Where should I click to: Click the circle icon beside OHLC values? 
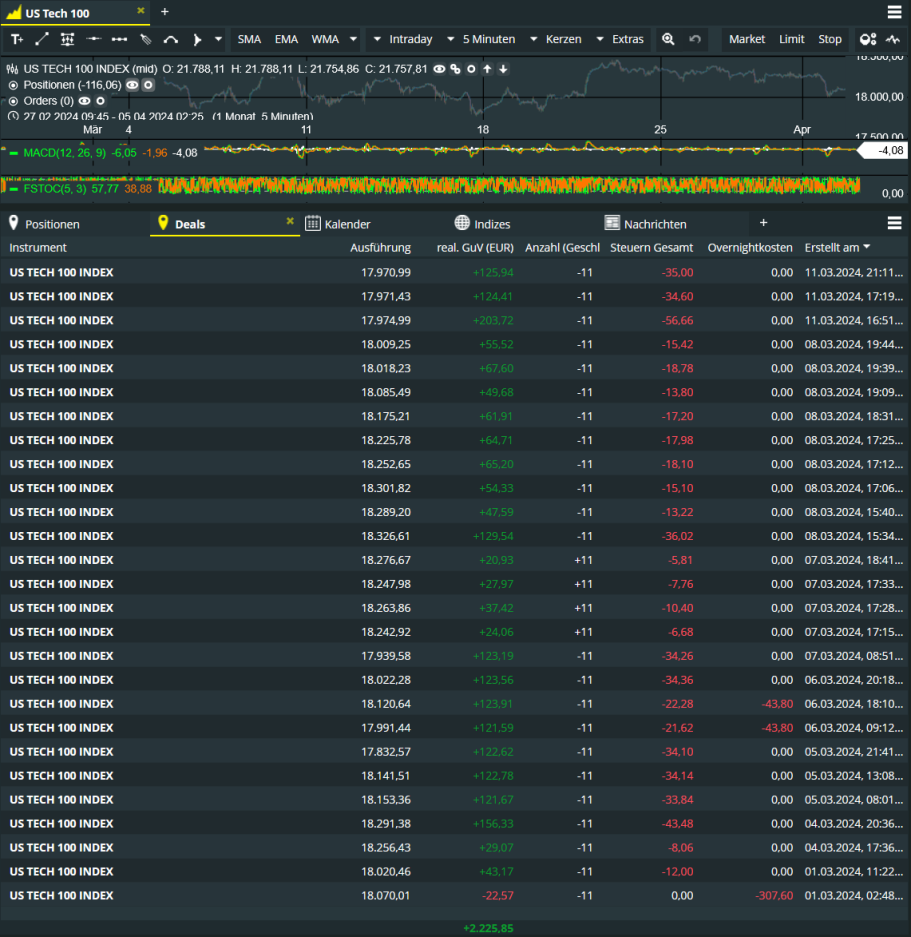(x=471, y=69)
